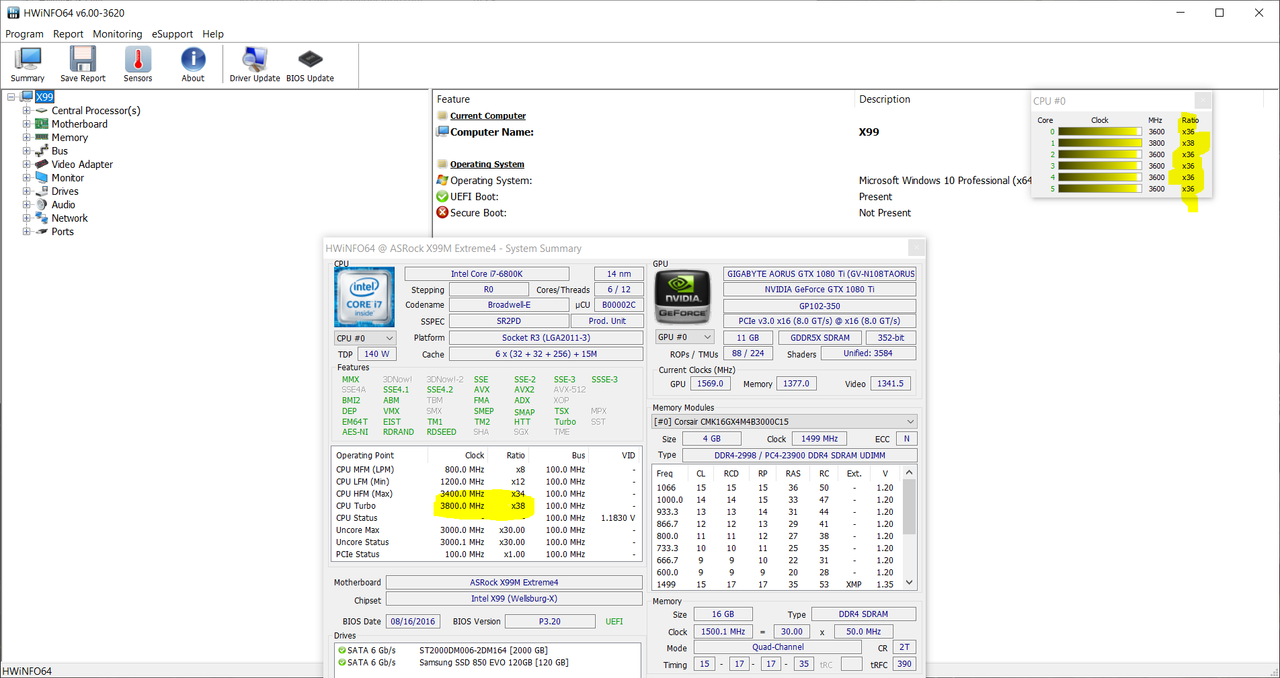Expand the Motherboard tree node
Viewport: 1280px width, 678px height.
(27, 124)
